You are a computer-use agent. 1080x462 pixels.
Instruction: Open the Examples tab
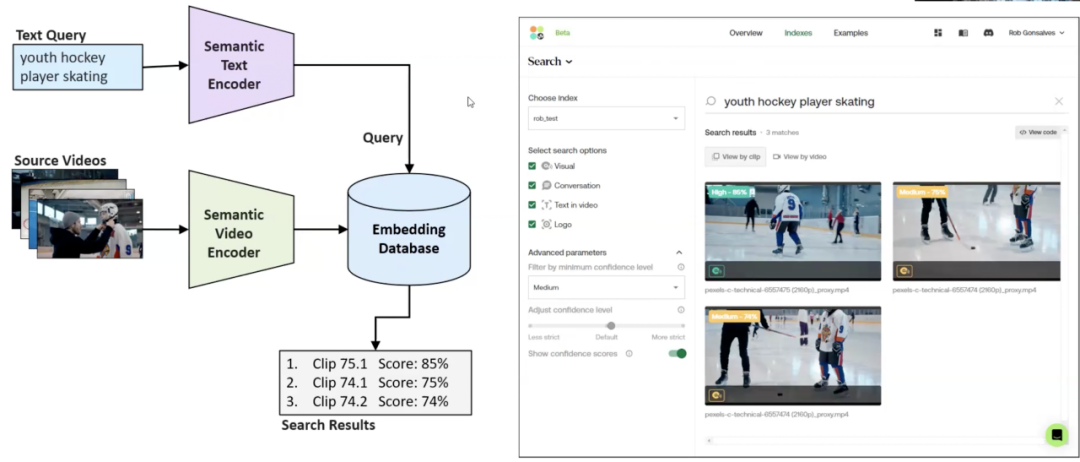[851, 33]
